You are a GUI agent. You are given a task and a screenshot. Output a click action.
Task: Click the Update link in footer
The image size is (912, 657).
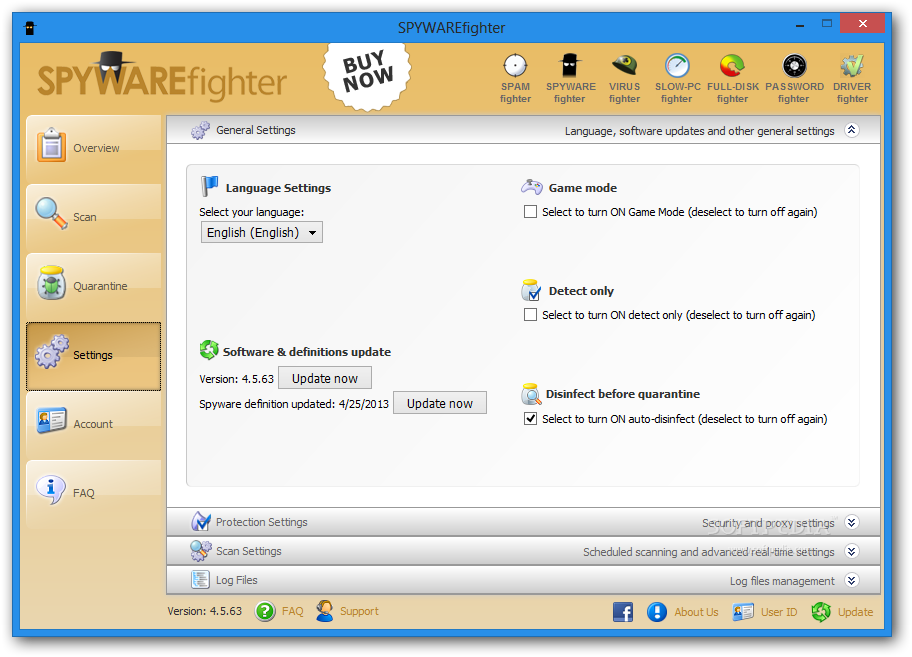coord(855,612)
